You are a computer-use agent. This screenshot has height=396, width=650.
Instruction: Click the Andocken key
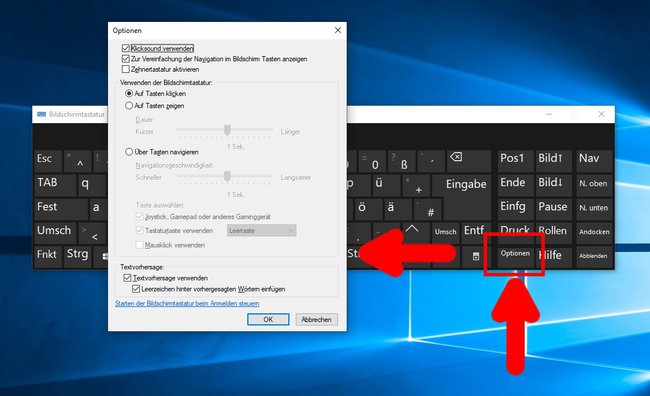pos(594,232)
